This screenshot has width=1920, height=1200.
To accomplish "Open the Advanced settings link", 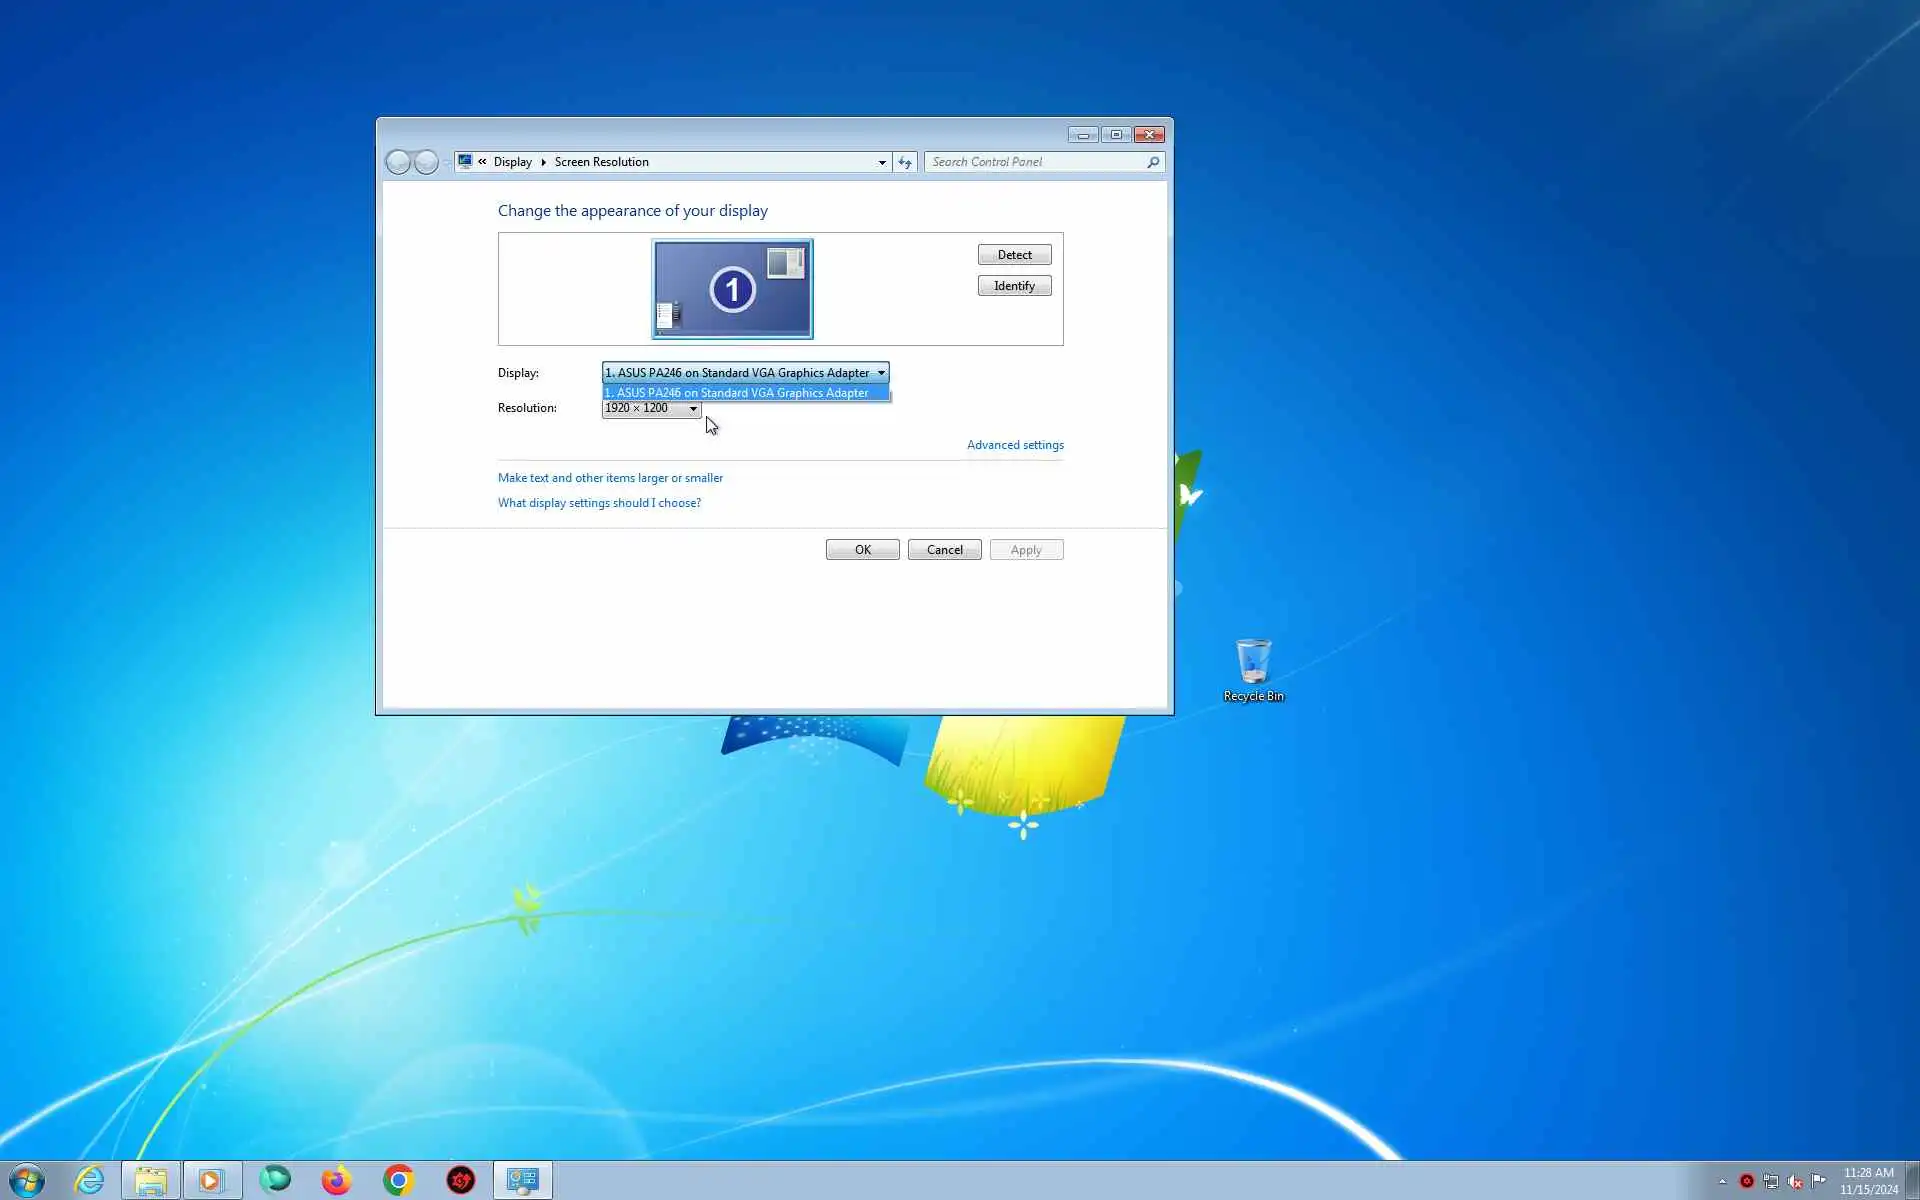I will [1014, 445].
